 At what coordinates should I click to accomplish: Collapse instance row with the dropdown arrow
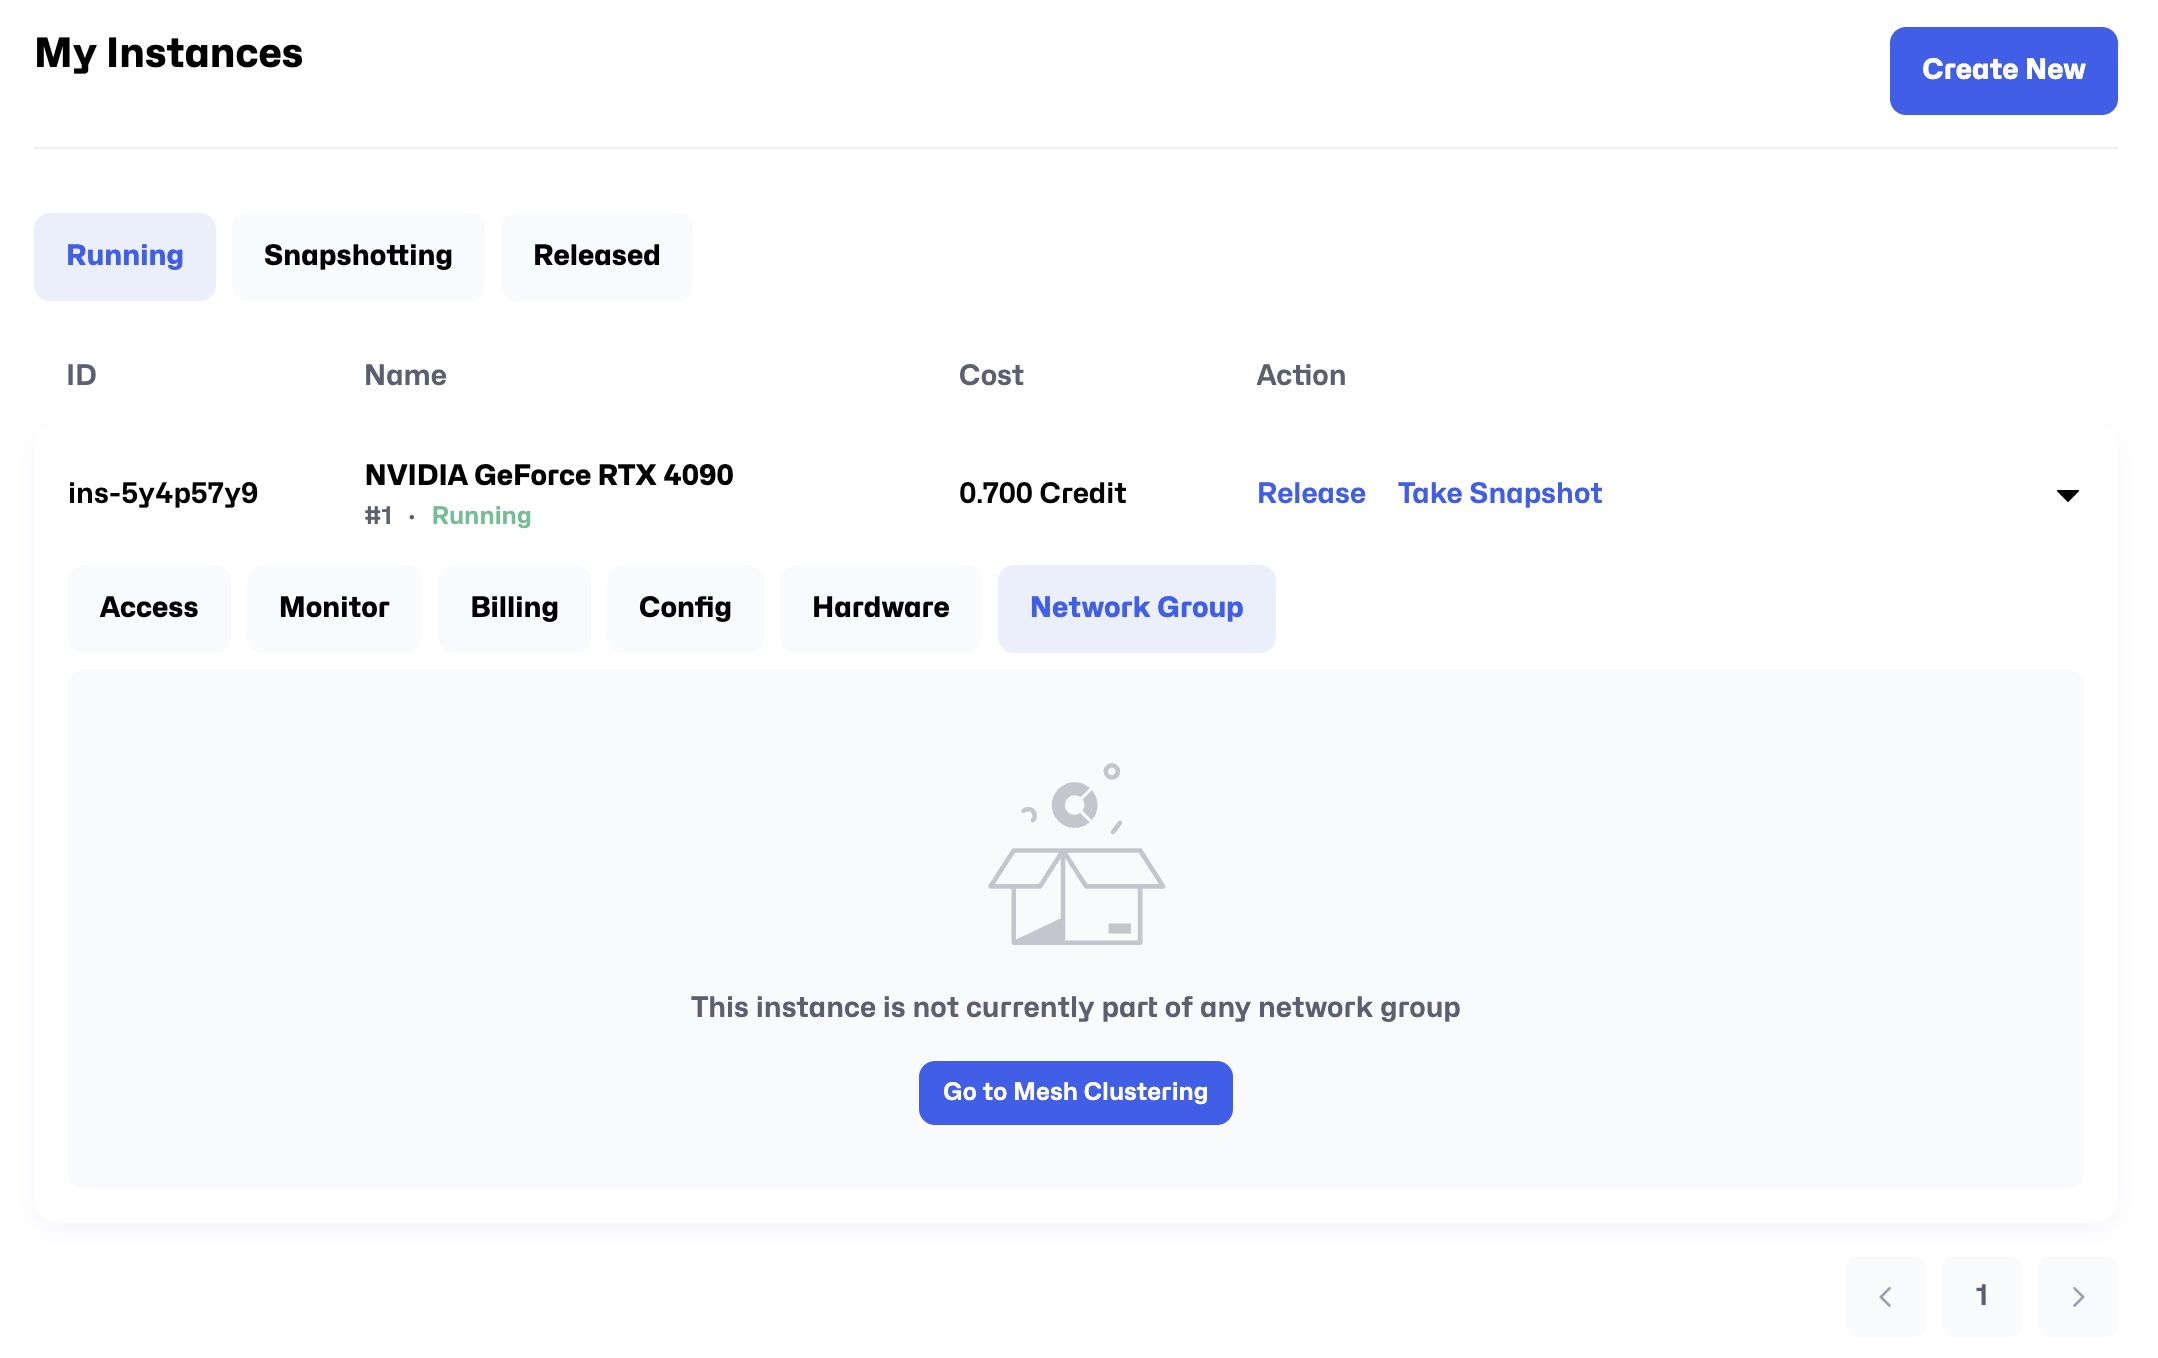2067,495
